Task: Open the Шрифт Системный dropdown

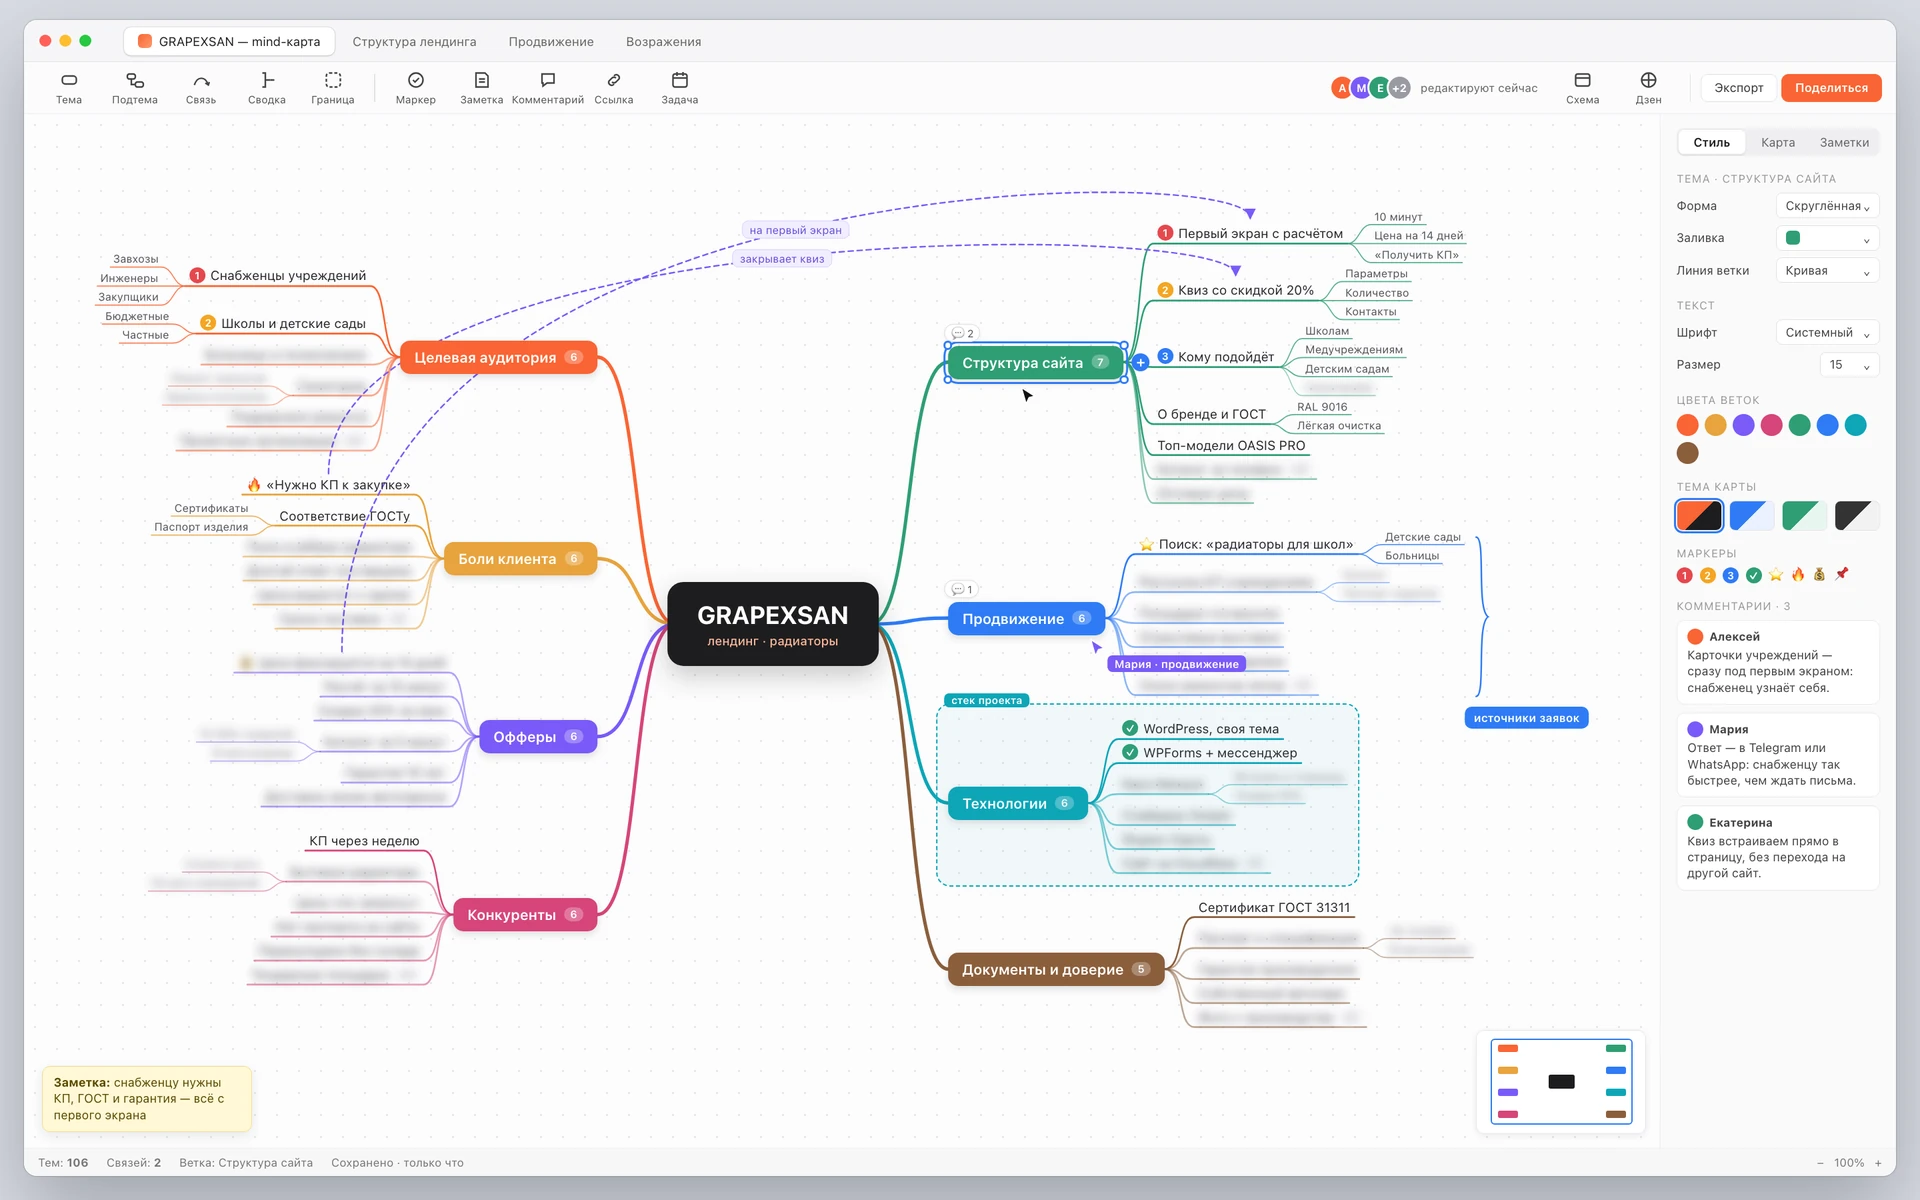Action: [x=1827, y=333]
